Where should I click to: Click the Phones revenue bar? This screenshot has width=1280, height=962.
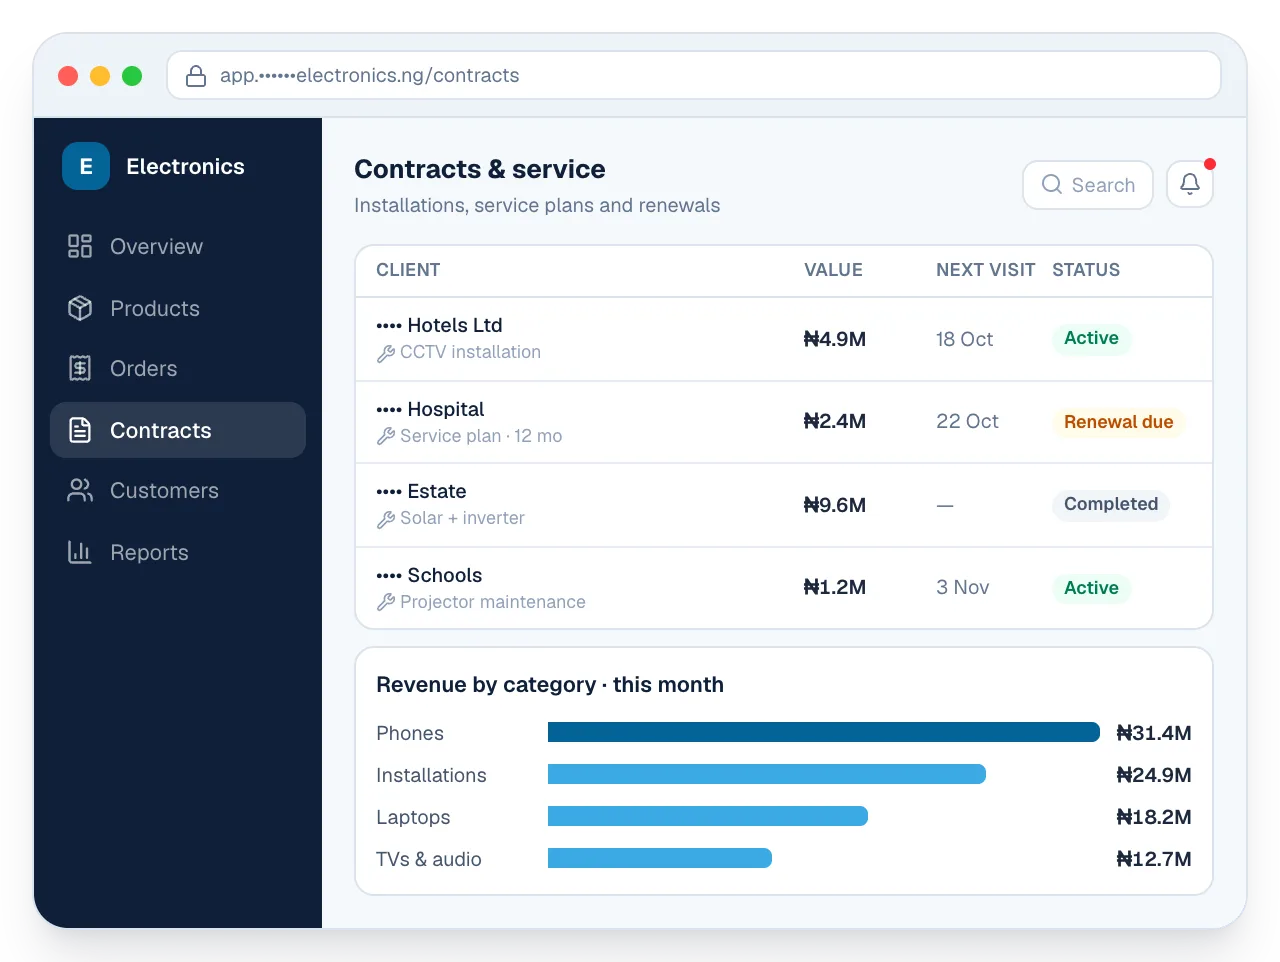pos(824,732)
